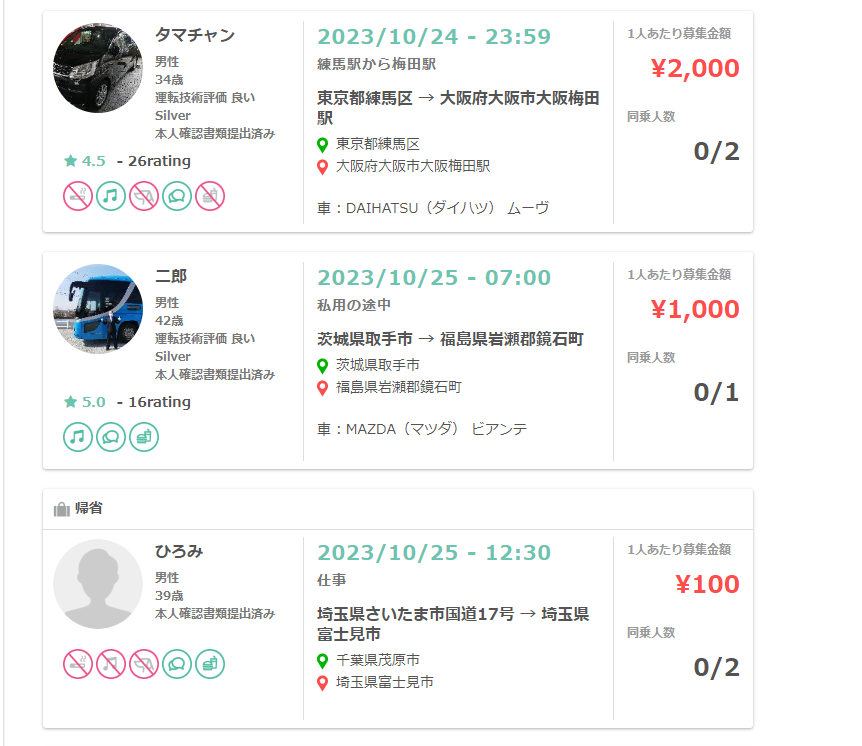The width and height of the screenshot is (862, 746).
Task: Open タマチャン's black car profile photo
Action: 98,68
